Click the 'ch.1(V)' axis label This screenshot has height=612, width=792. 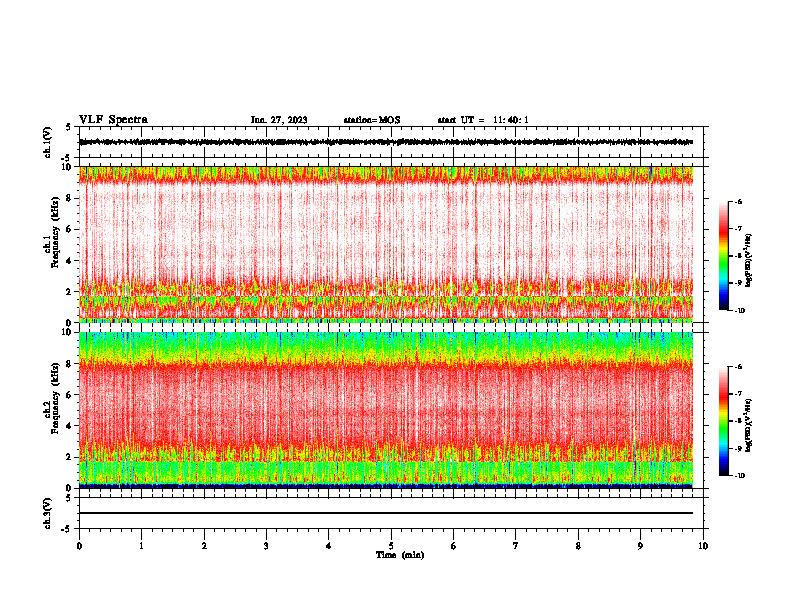click(x=48, y=142)
